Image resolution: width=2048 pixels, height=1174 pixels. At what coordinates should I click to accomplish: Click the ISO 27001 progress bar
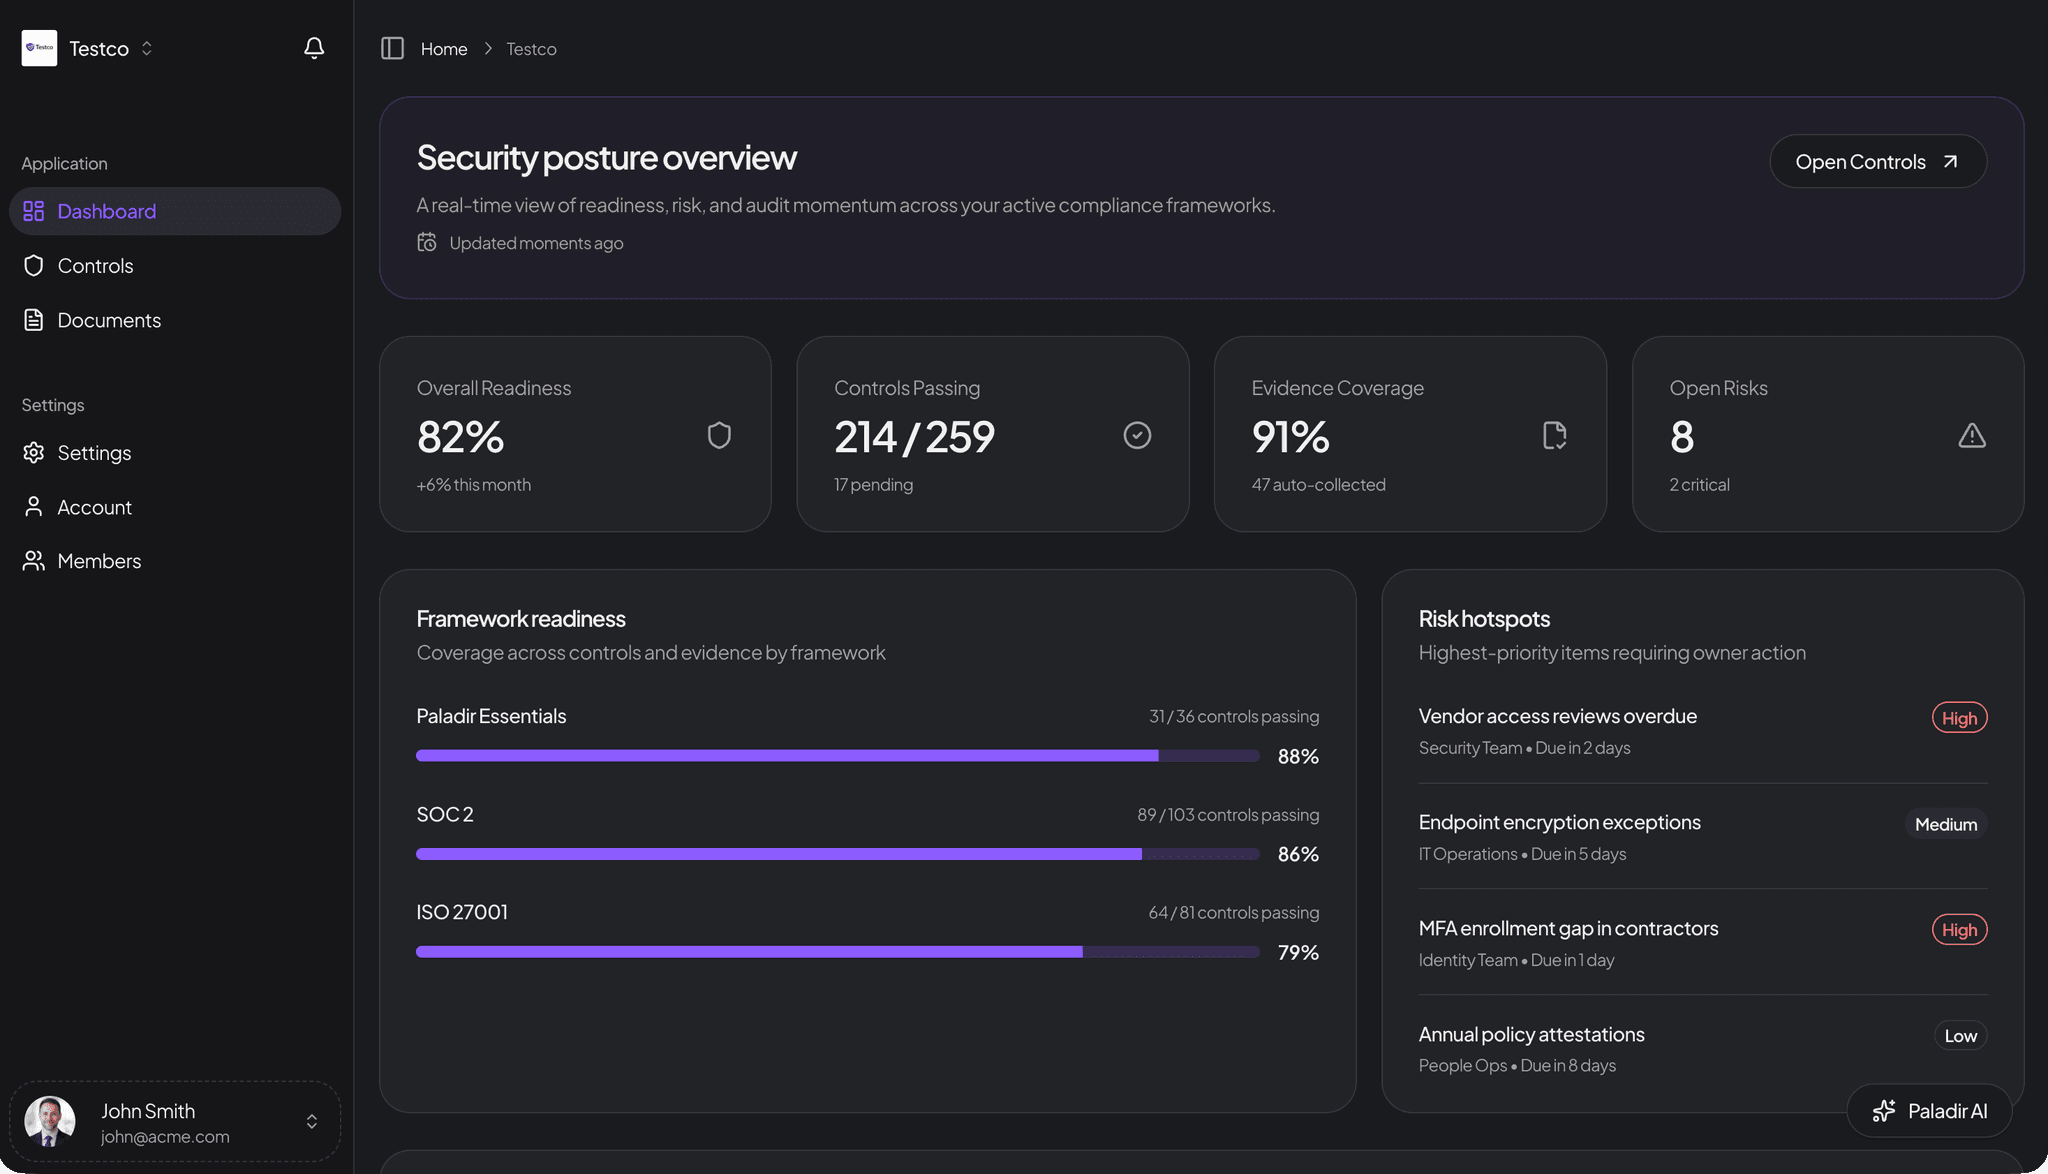click(x=838, y=952)
